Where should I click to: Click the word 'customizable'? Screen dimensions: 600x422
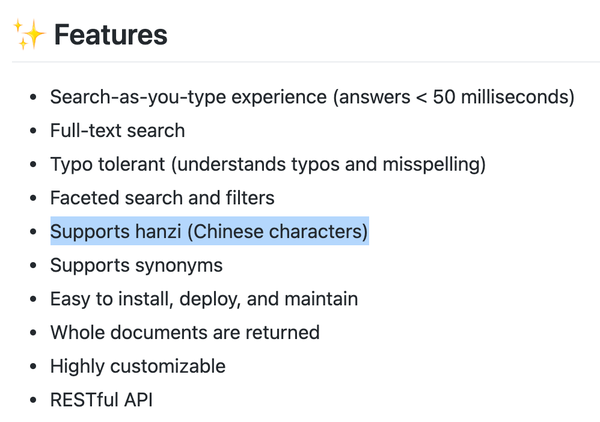(168, 366)
